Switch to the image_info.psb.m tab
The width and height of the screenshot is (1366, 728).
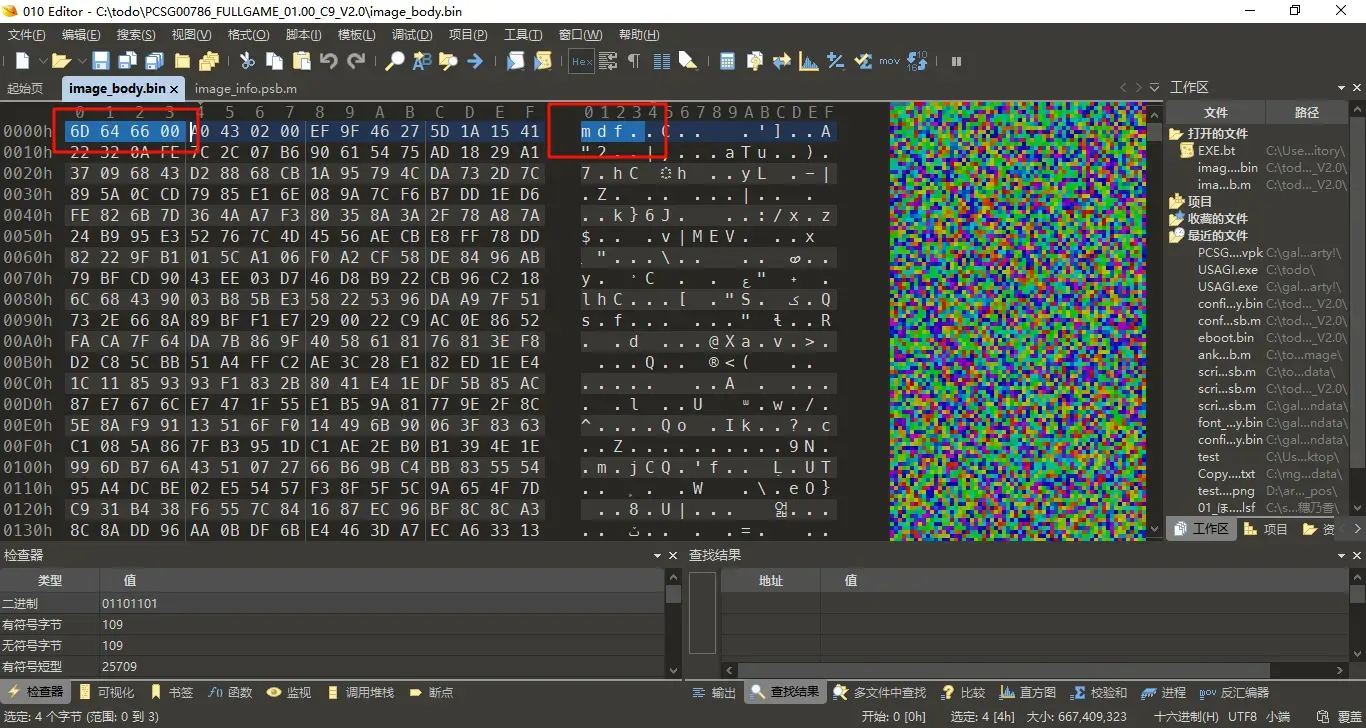(x=246, y=88)
